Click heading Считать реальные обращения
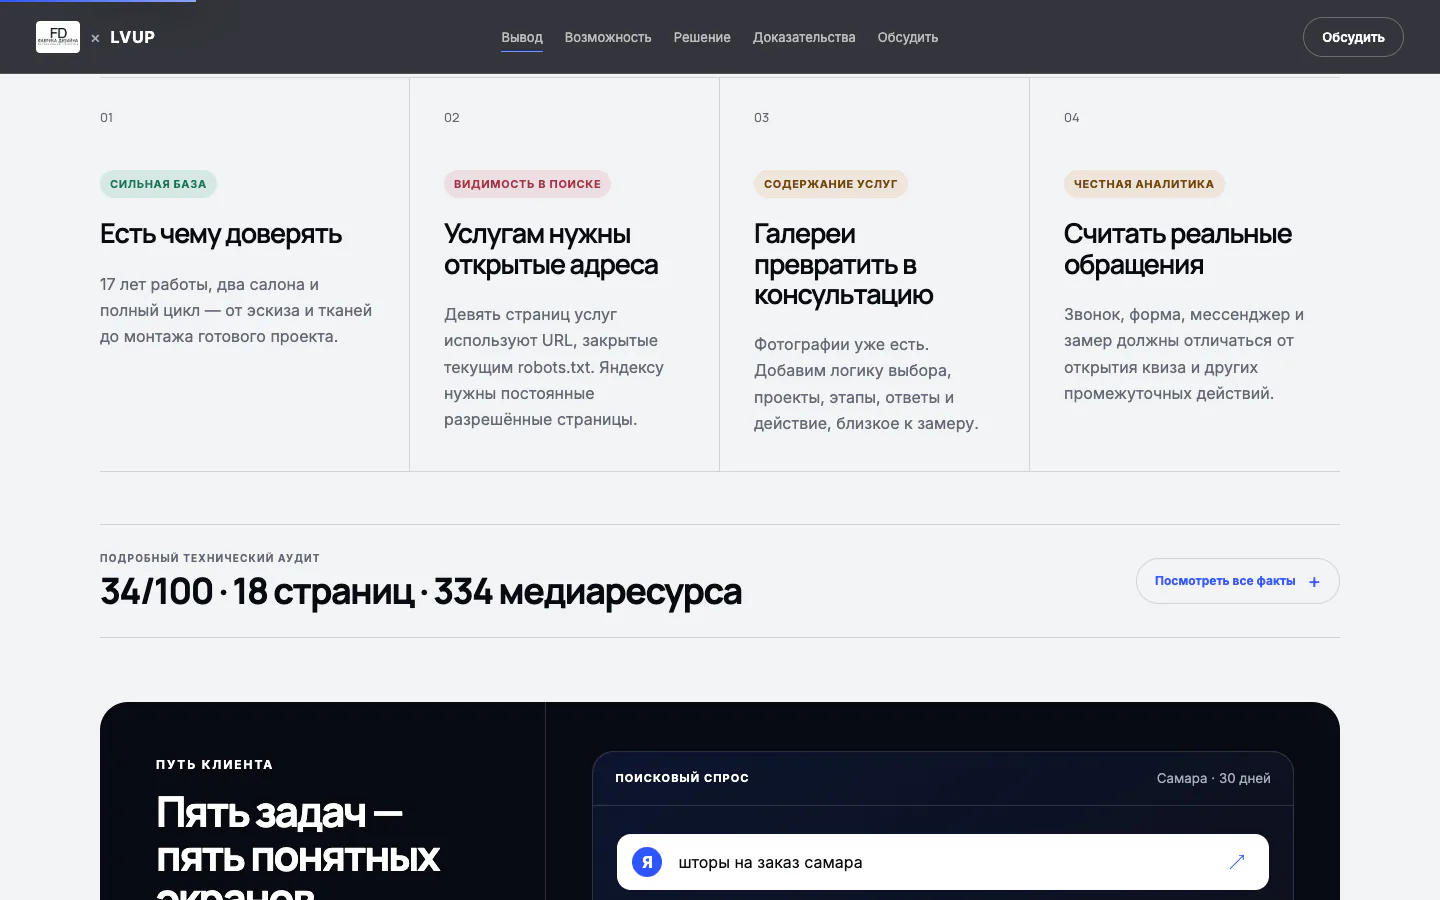The width and height of the screenshot is (1440, 900). point(1178,249)
